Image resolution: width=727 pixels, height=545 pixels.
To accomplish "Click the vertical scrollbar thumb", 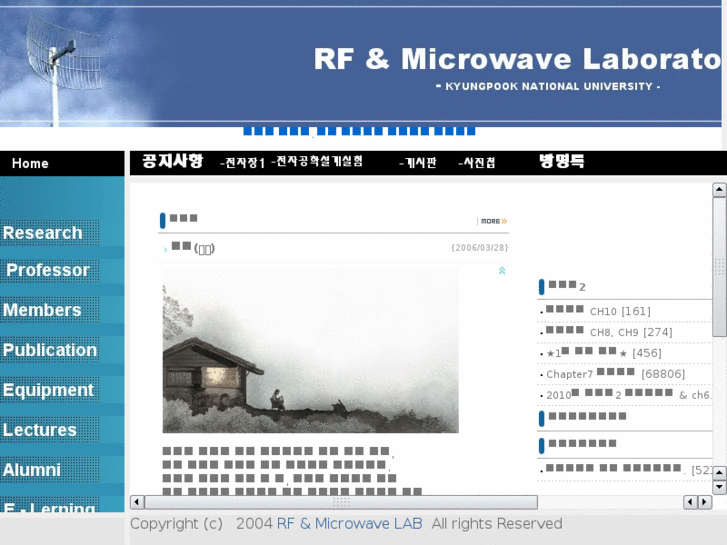I will click(719, 267).
